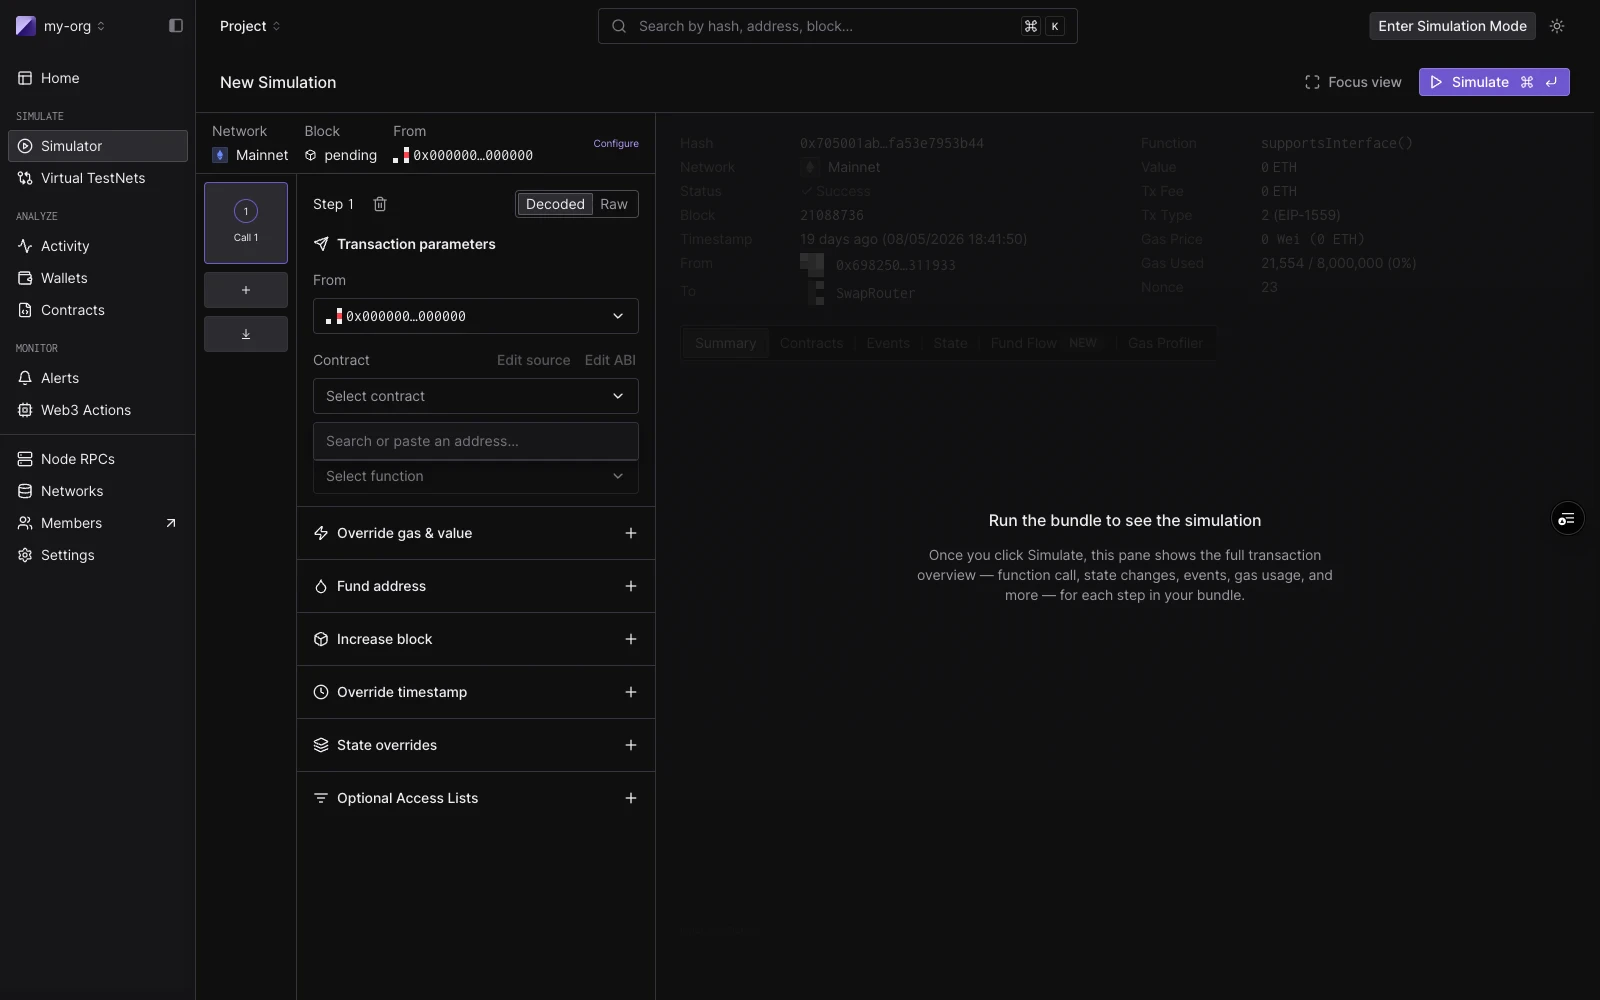The width and height of the screenshot is (1600, 1000).
Task: Click Focus view button label
Action: click(1365, 82)
